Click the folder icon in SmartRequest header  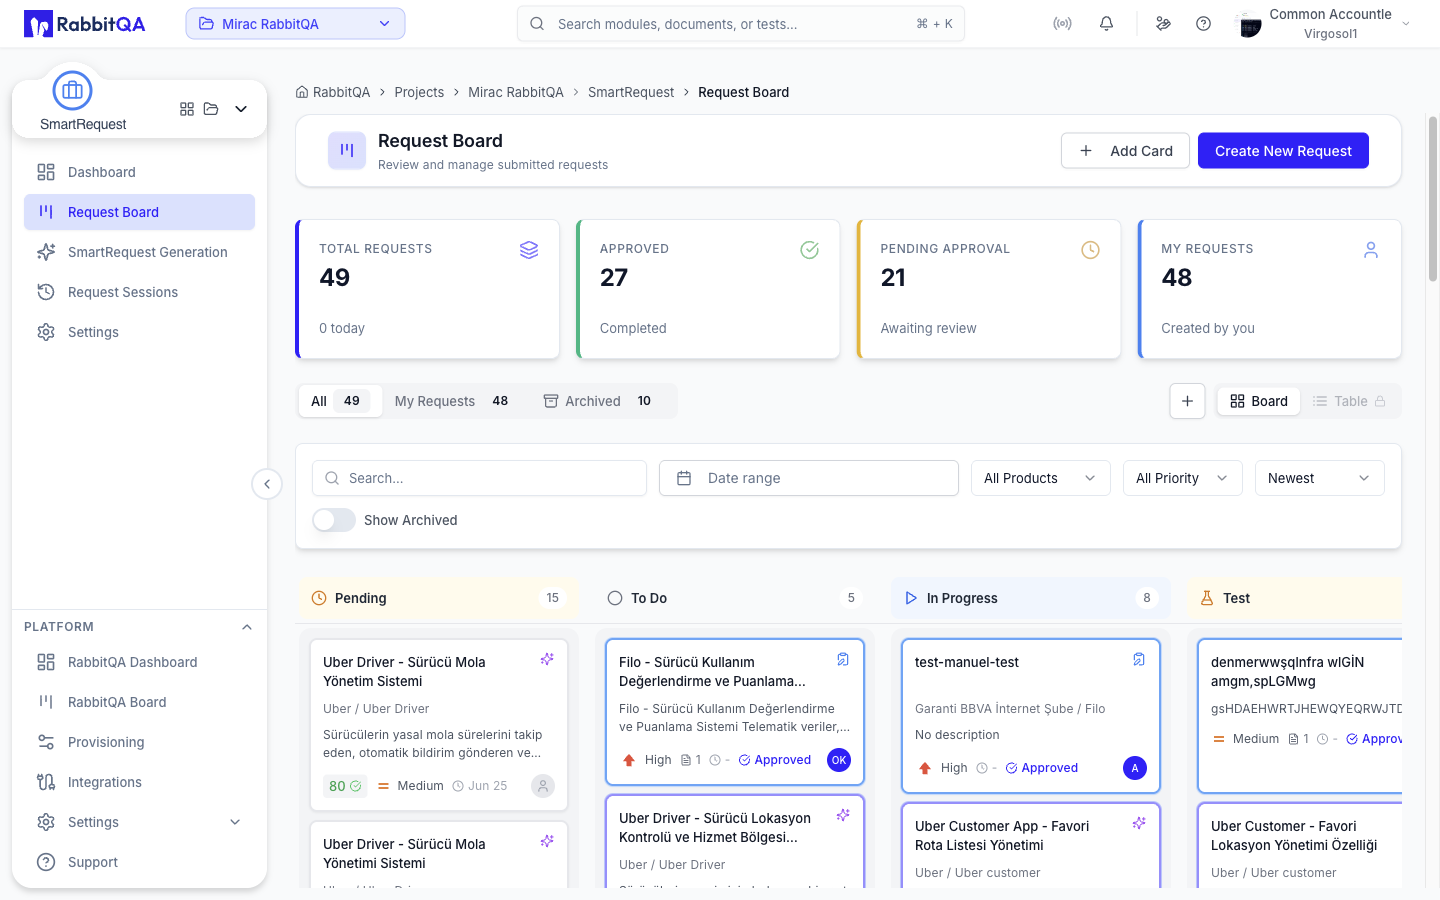click(x=211, y=109)
